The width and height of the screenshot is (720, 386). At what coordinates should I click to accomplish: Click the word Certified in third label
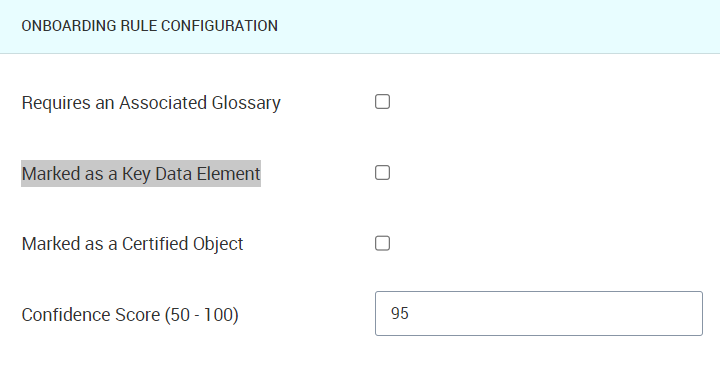(155, 244)
